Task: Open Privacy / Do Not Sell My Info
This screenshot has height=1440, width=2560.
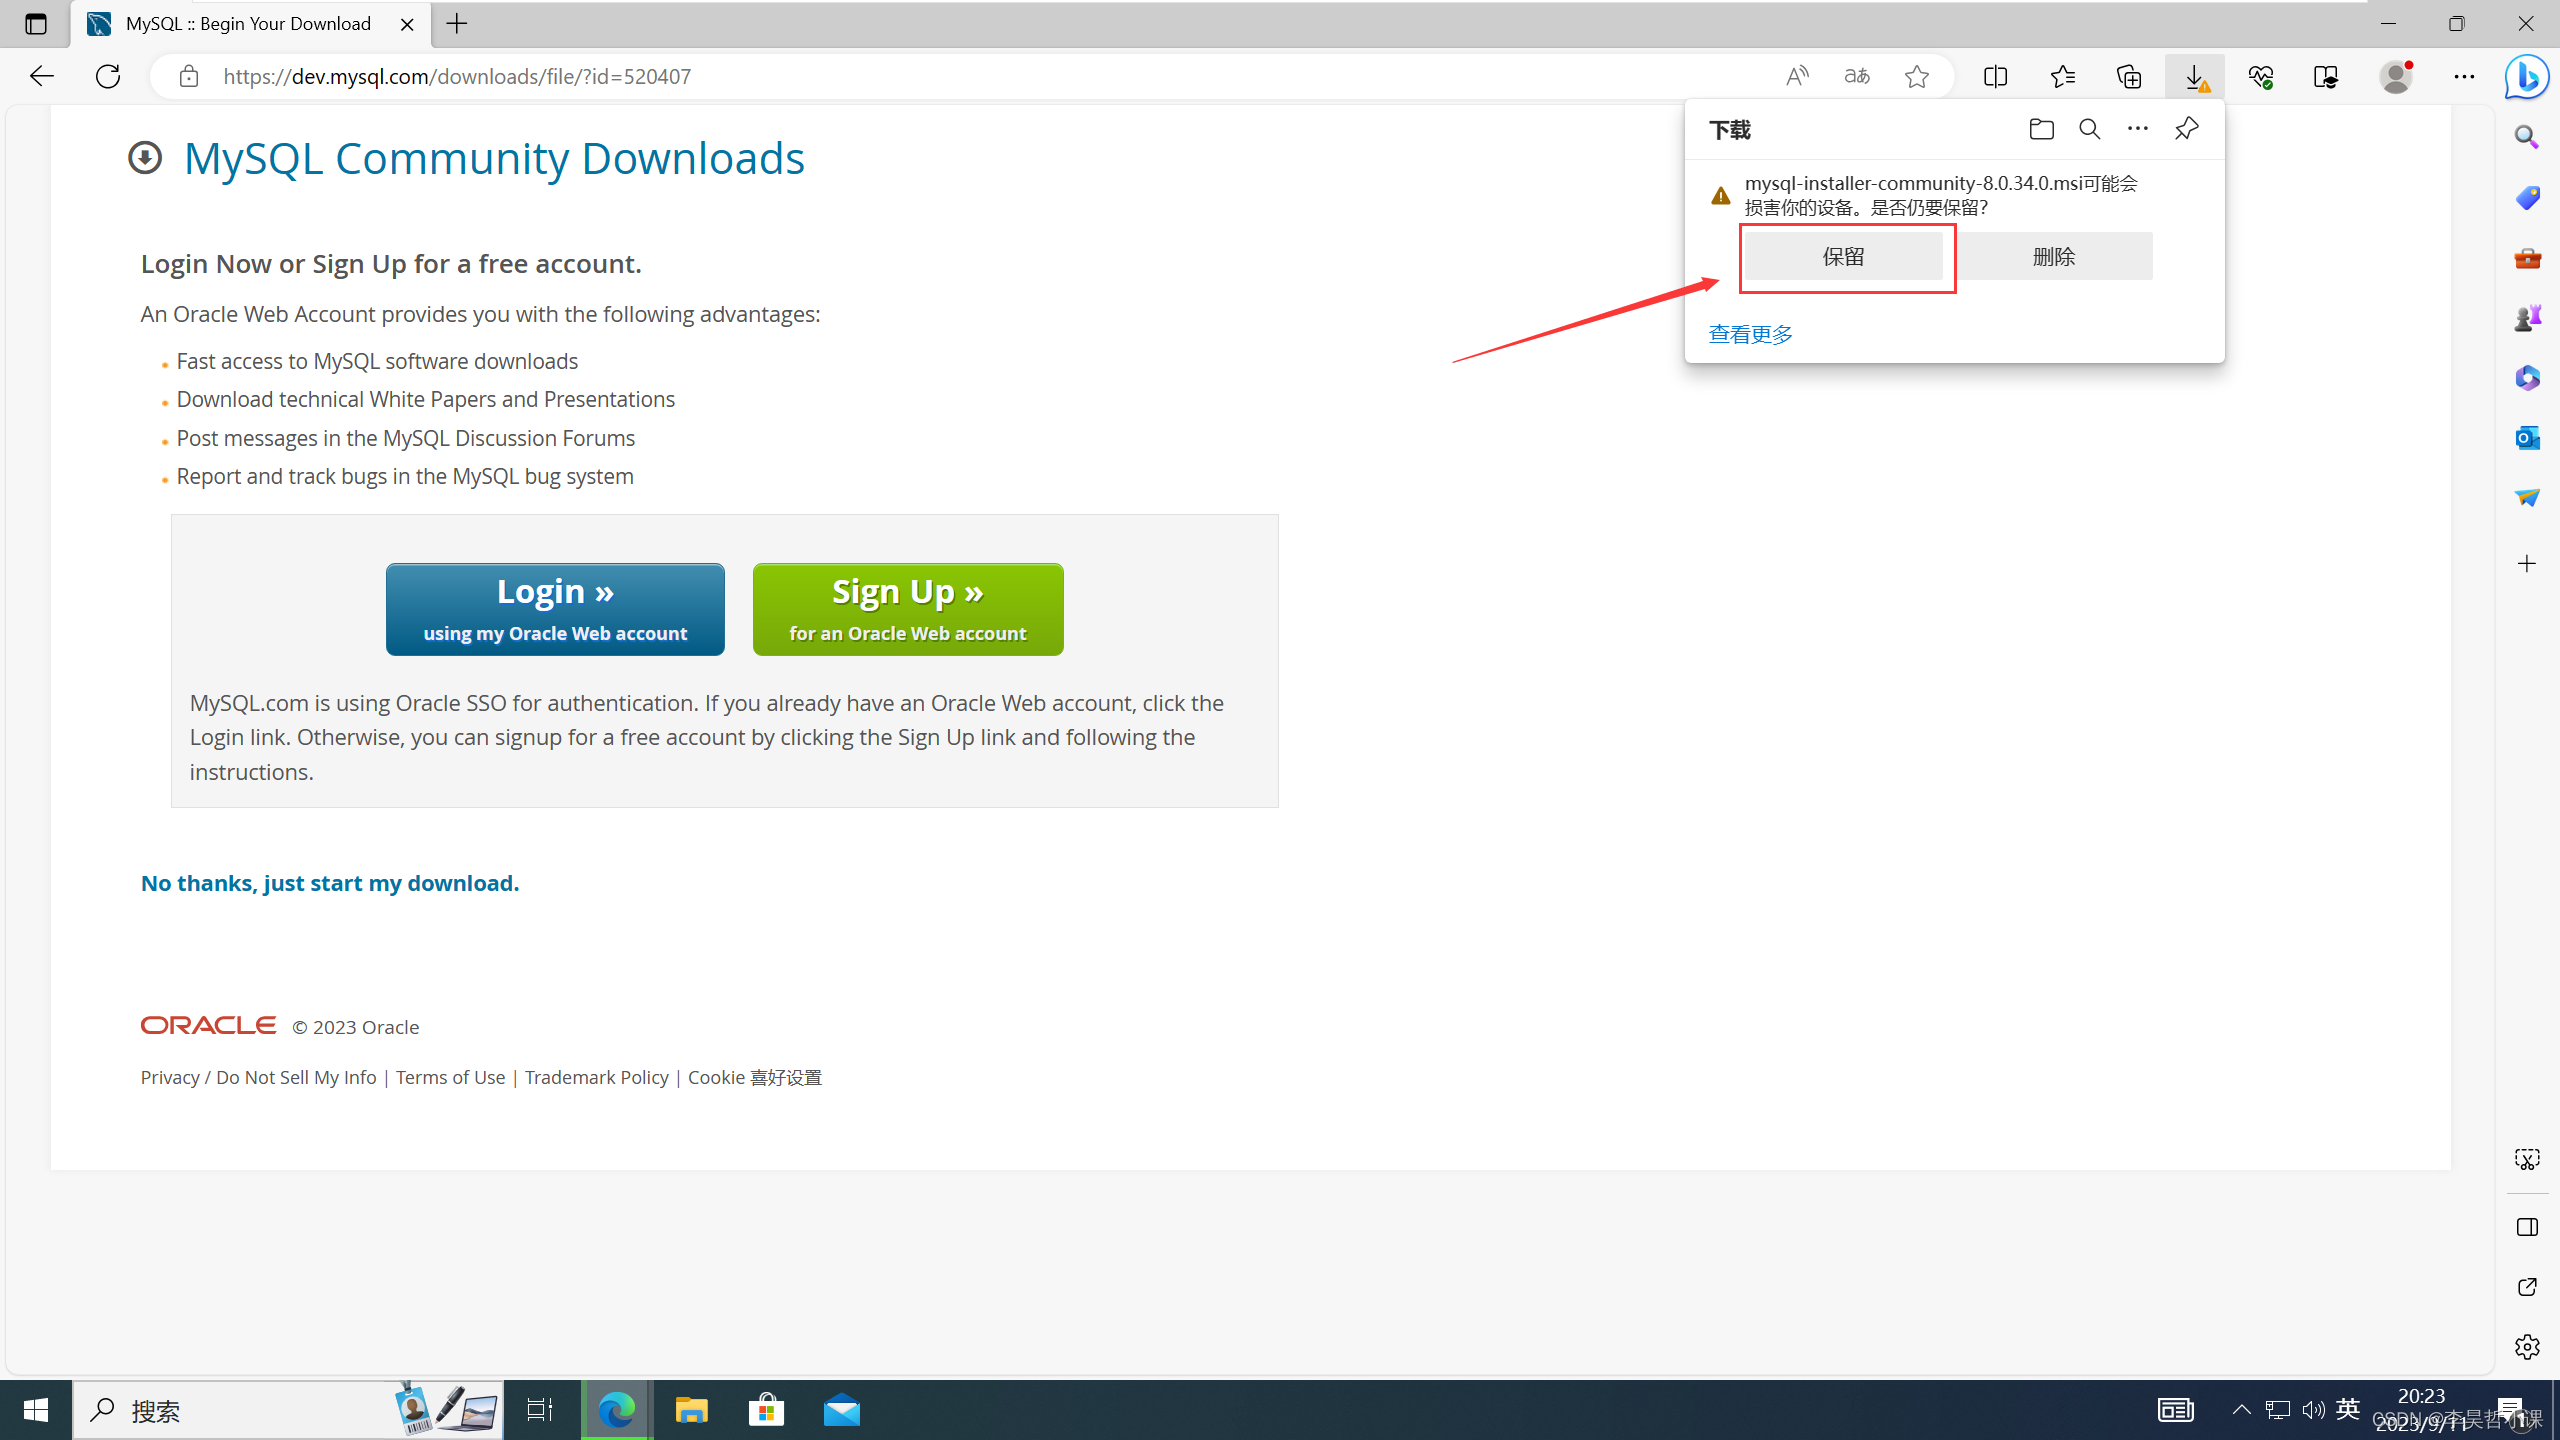Action: coord(258,1077)
